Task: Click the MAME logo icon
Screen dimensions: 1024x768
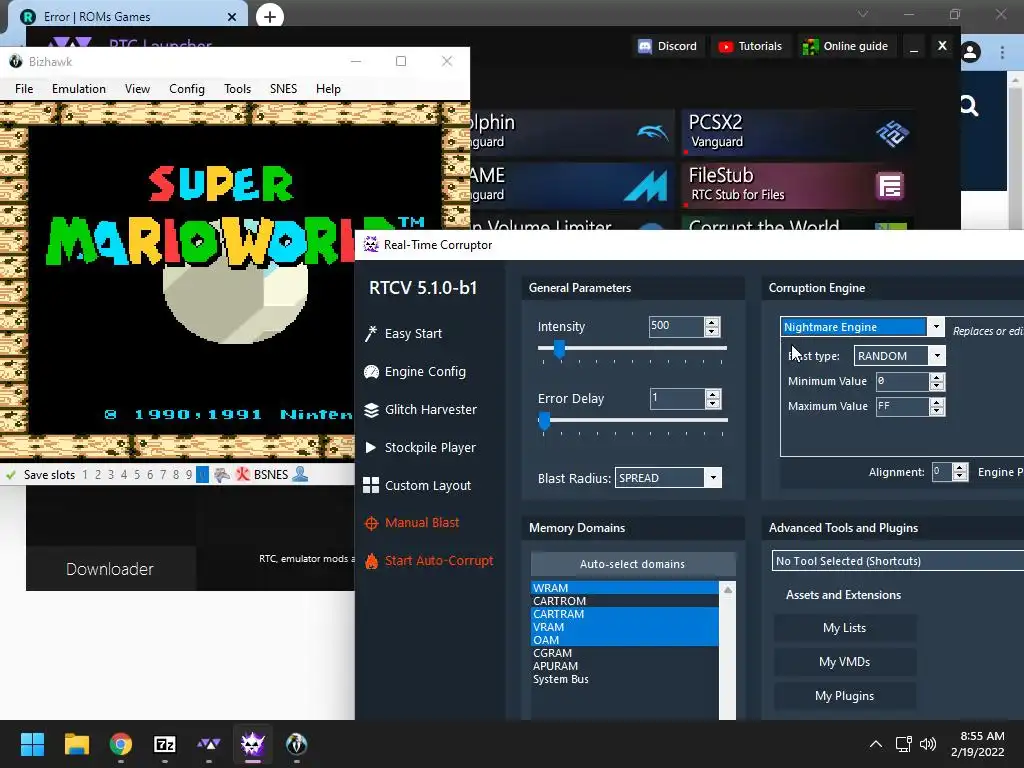Action: [645, 185]
